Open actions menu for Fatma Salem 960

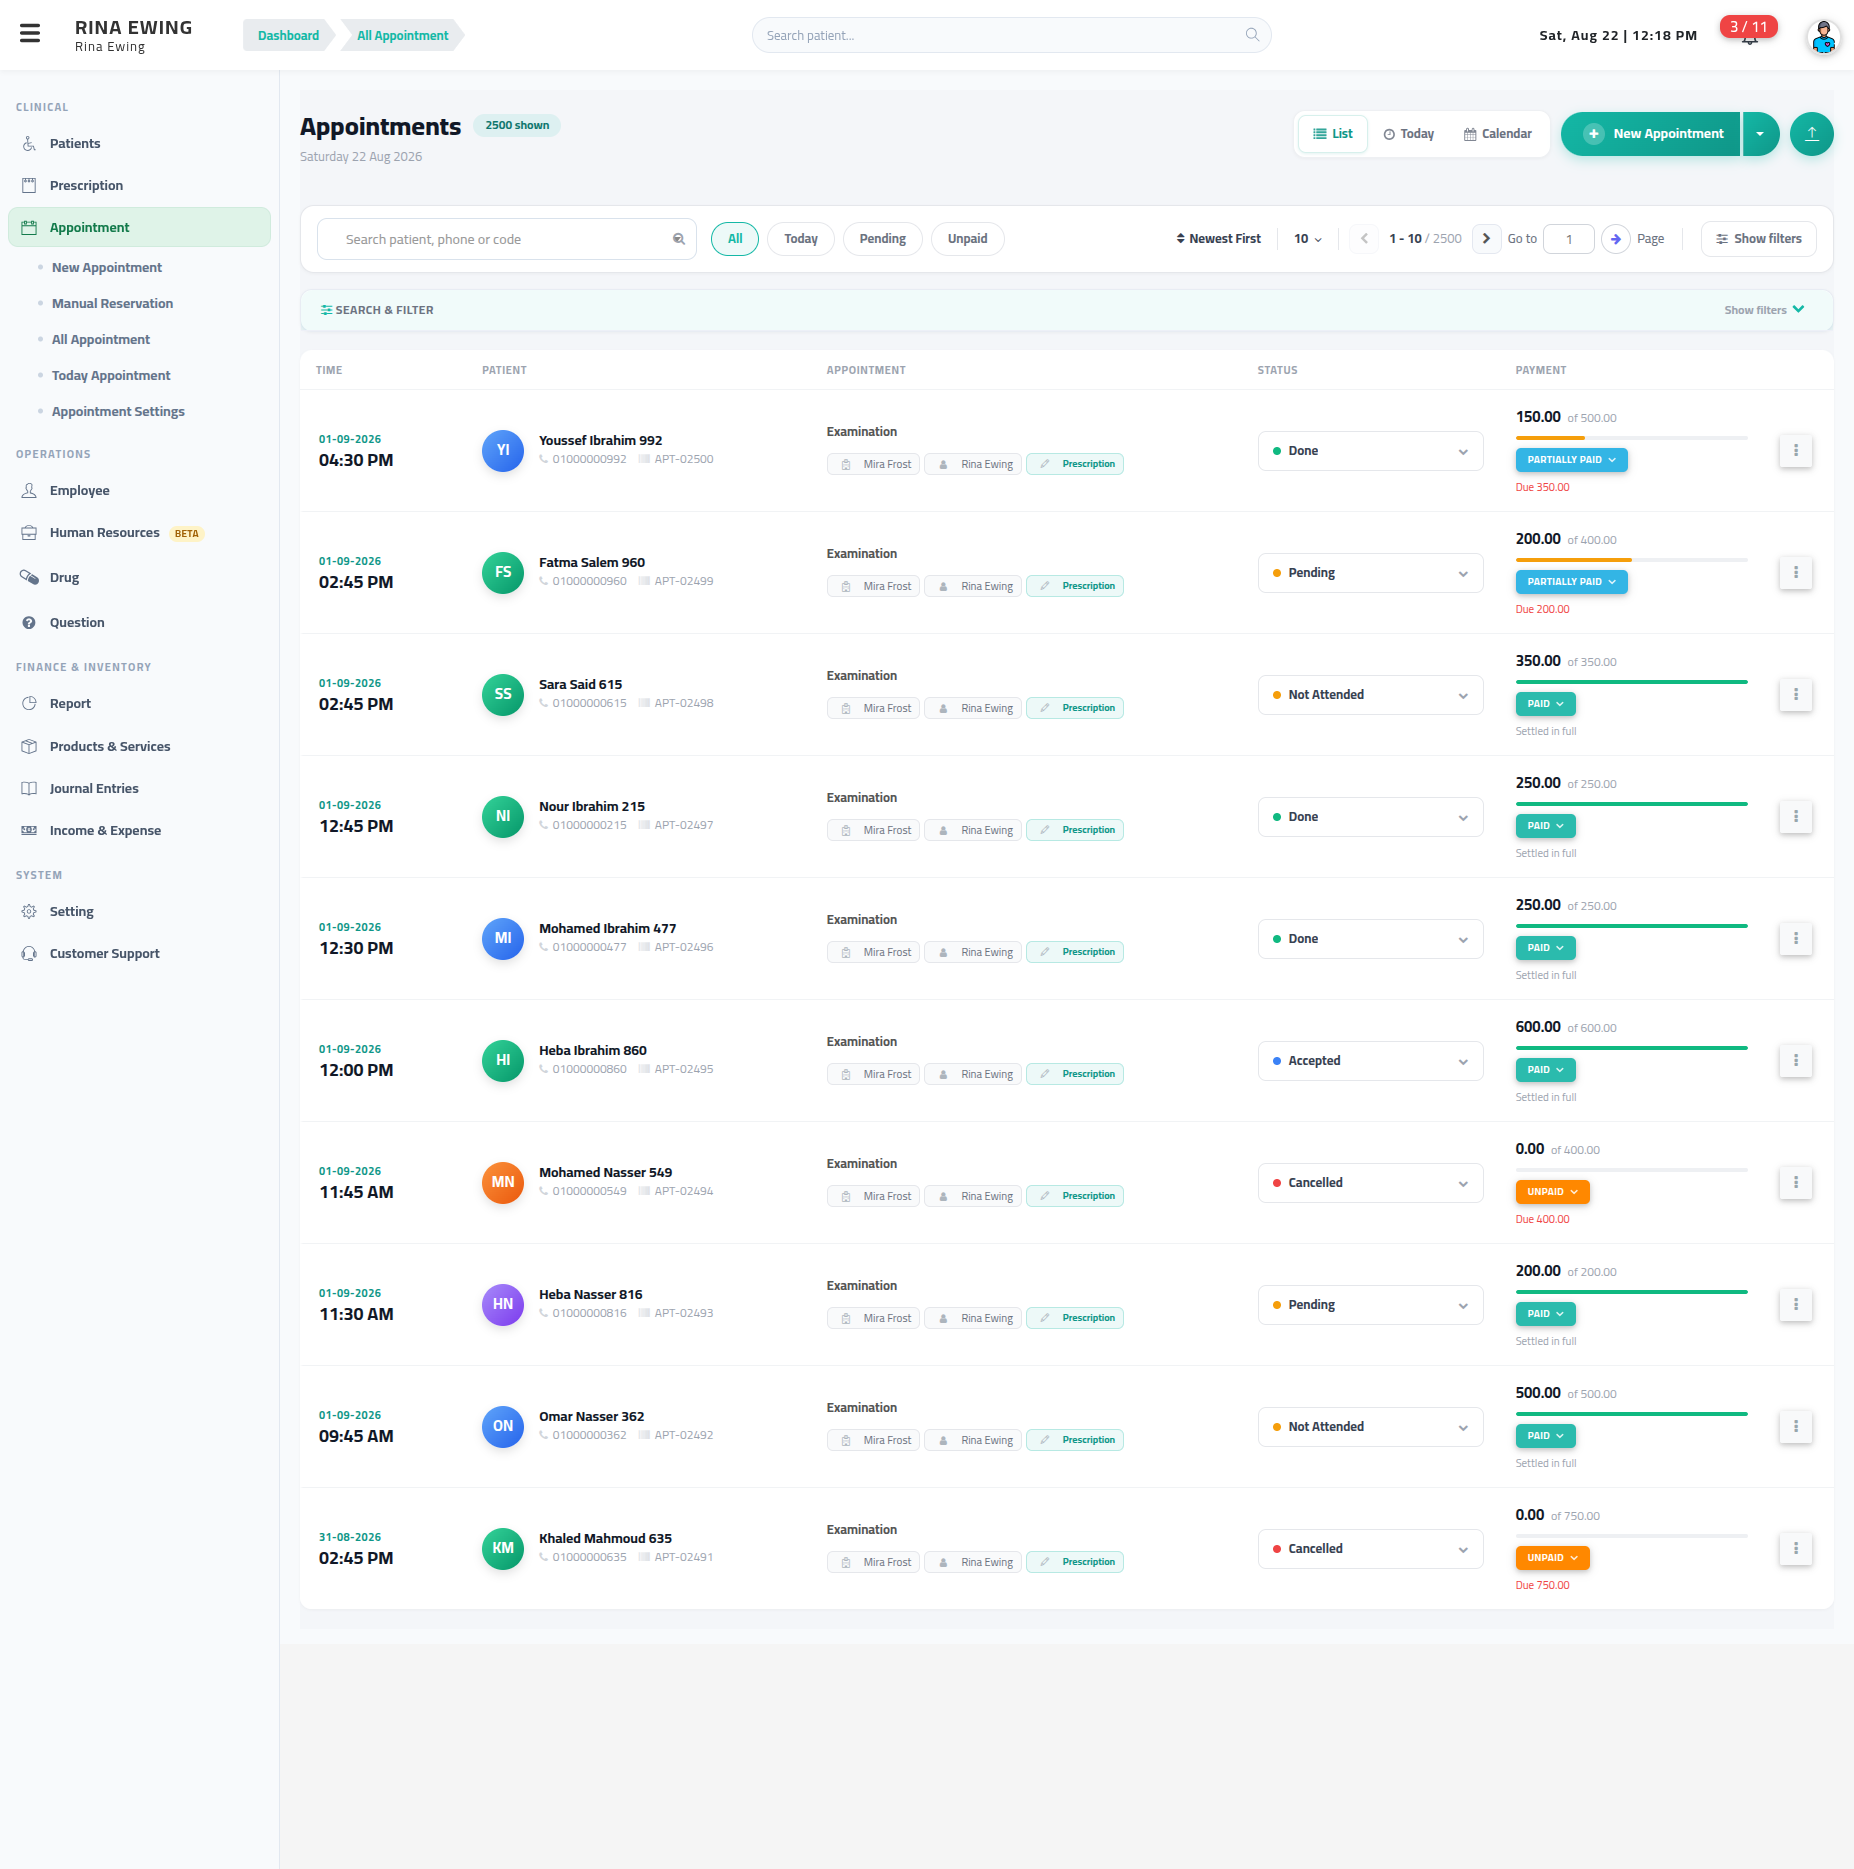(x=1795, y=573)
